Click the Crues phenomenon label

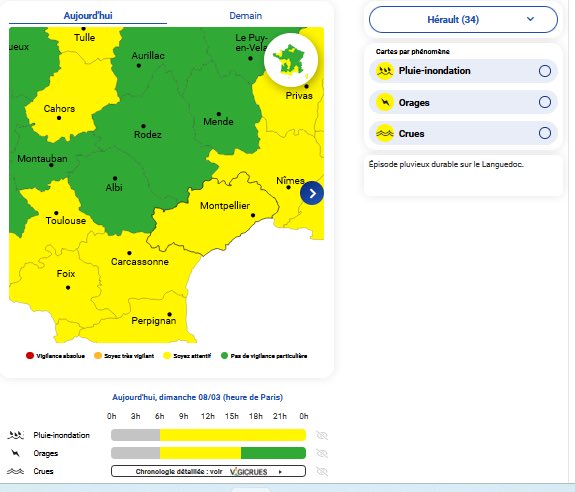411,134
